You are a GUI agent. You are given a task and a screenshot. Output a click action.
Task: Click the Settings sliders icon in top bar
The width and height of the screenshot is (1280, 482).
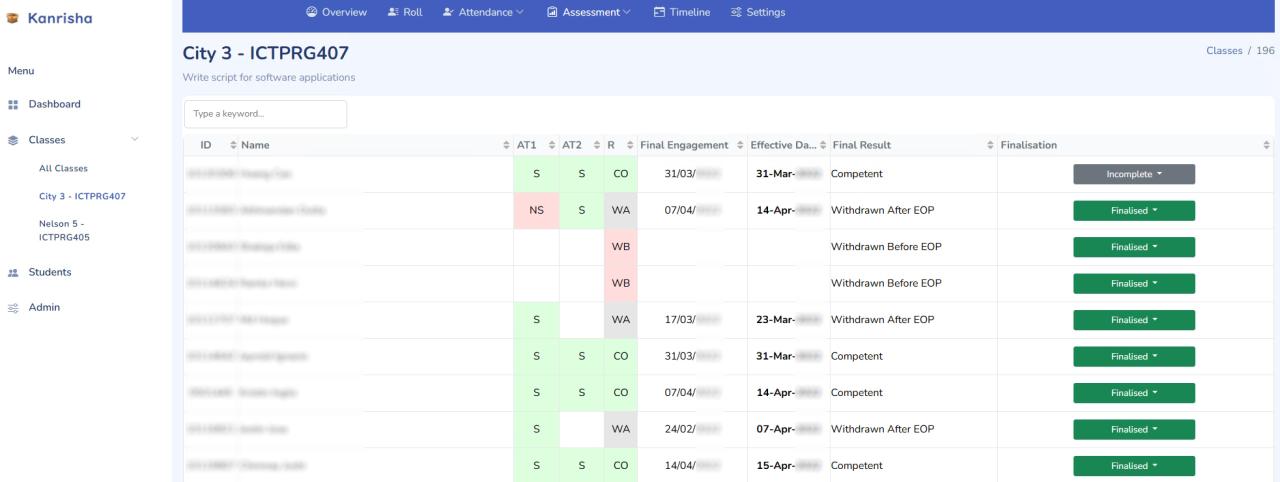click(736, 12)
